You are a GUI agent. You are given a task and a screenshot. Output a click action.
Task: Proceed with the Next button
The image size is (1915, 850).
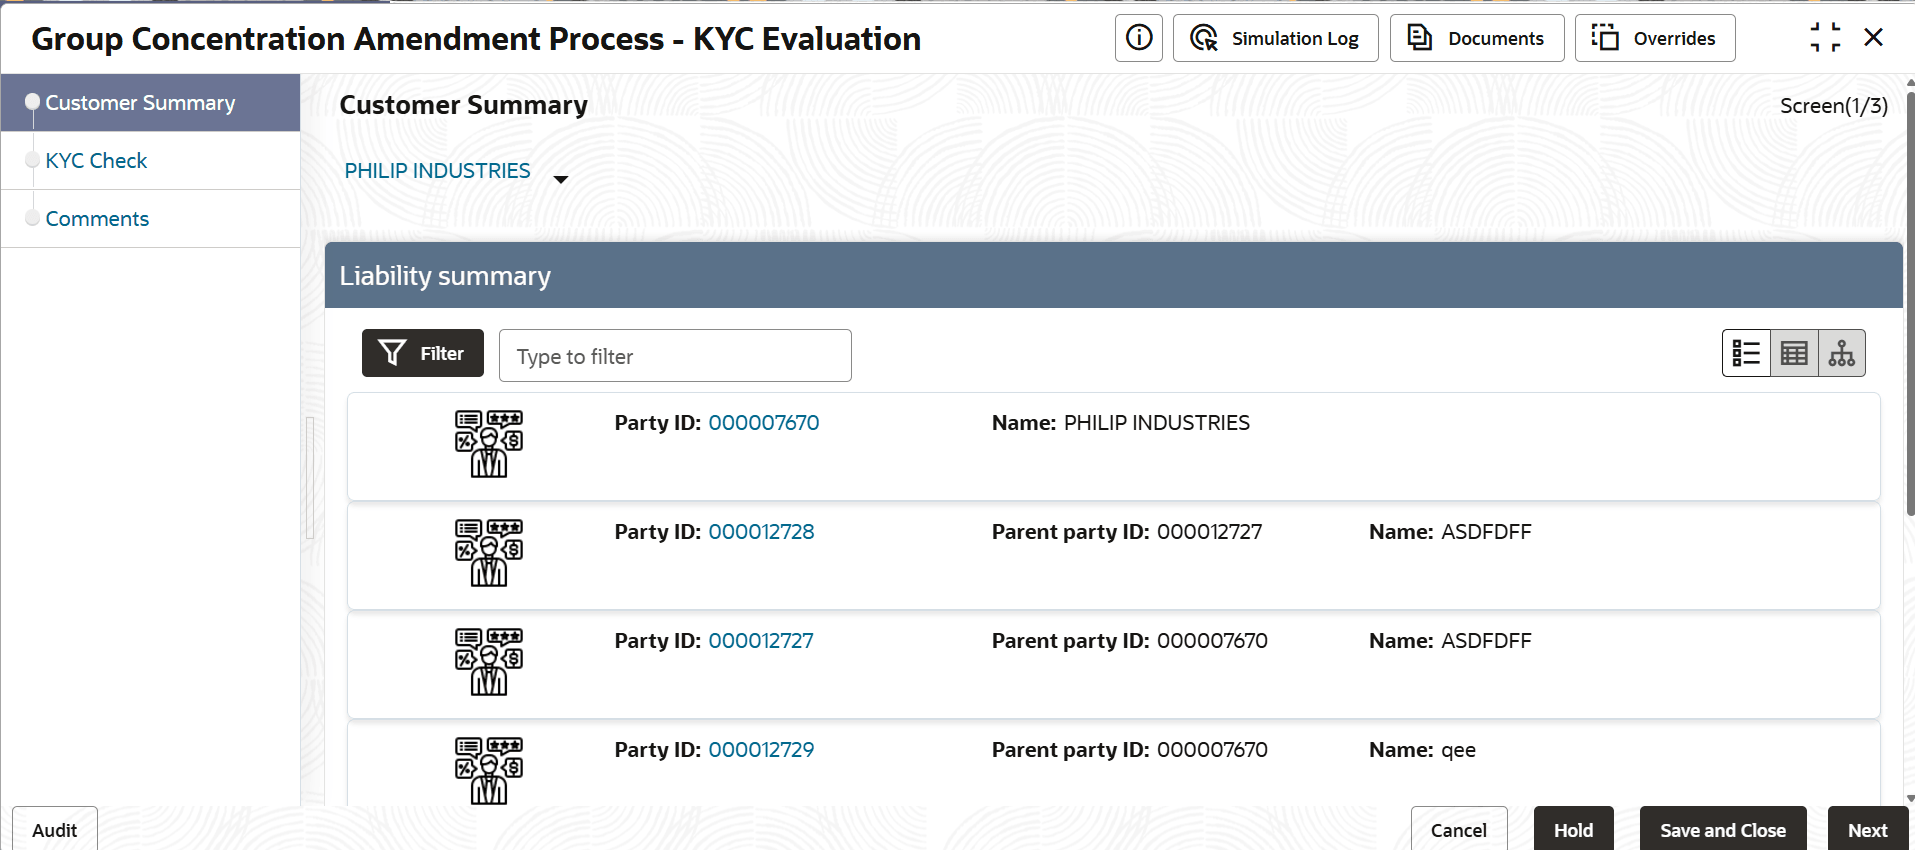(x=1867, y=830)
